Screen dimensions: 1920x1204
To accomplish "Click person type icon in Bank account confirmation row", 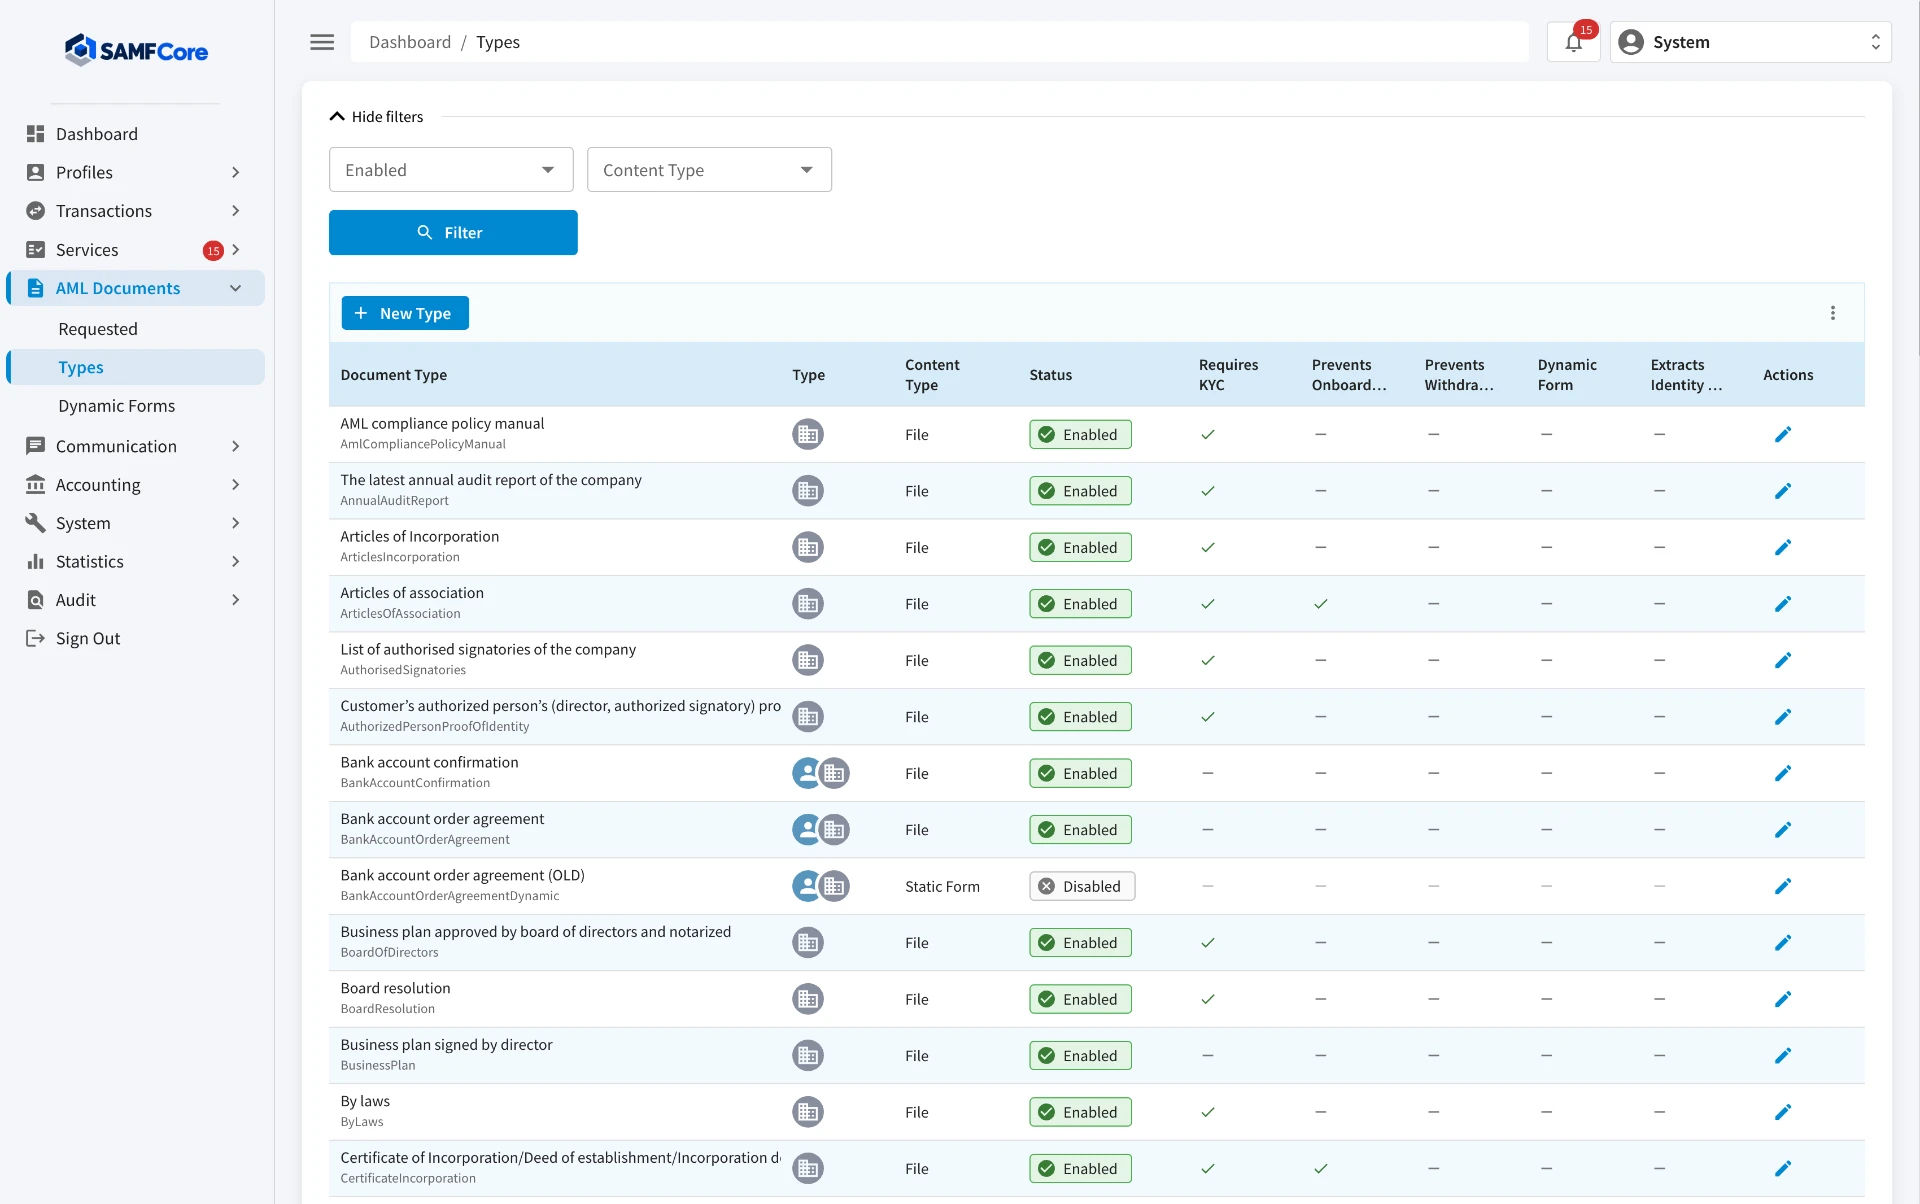I will pos(806,774).
